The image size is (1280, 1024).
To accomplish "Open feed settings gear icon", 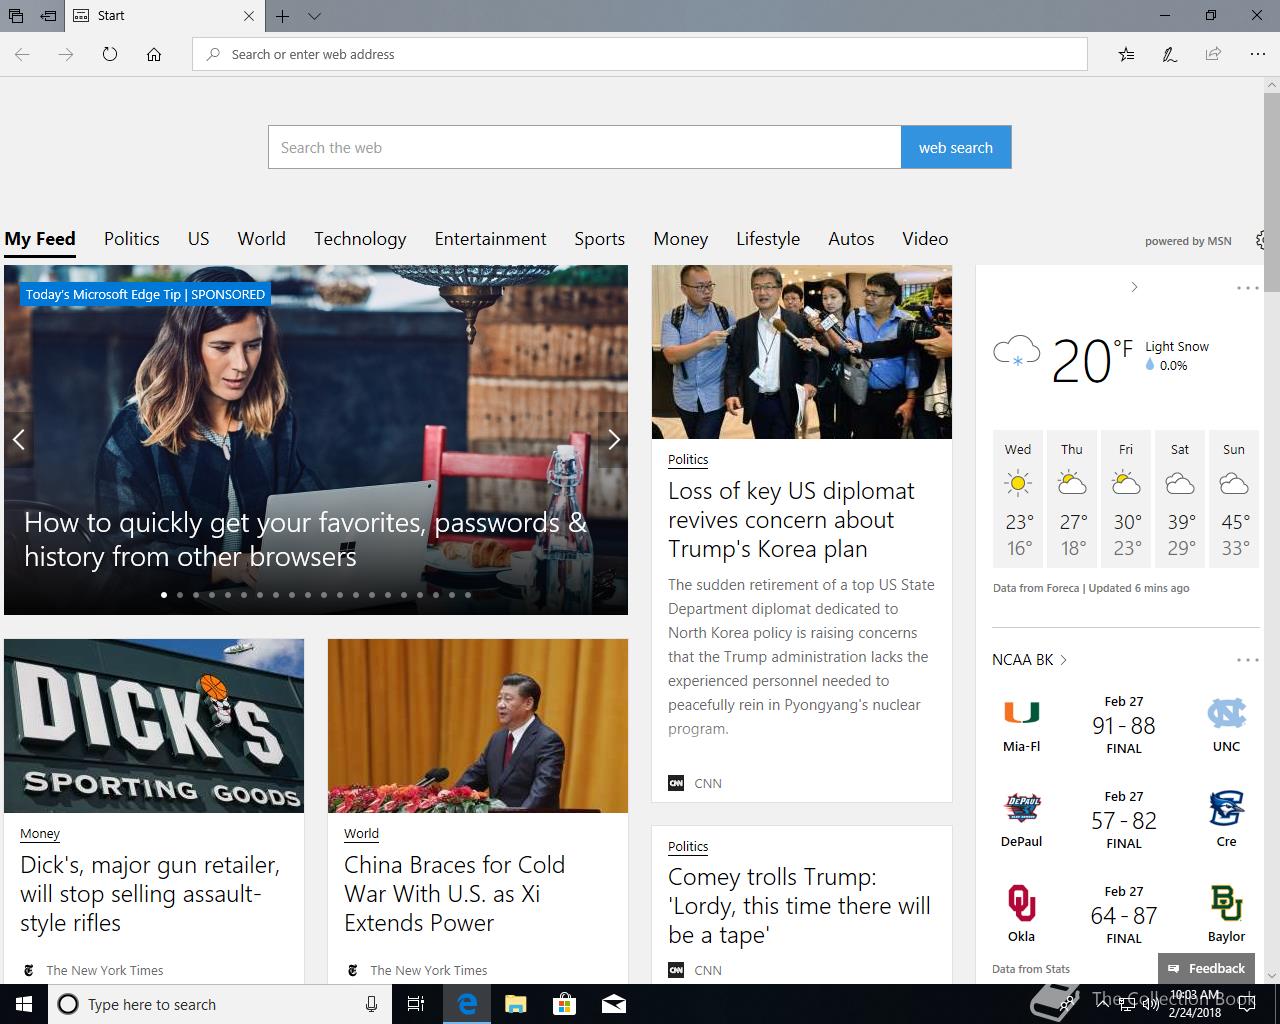I will [1260, 240].
